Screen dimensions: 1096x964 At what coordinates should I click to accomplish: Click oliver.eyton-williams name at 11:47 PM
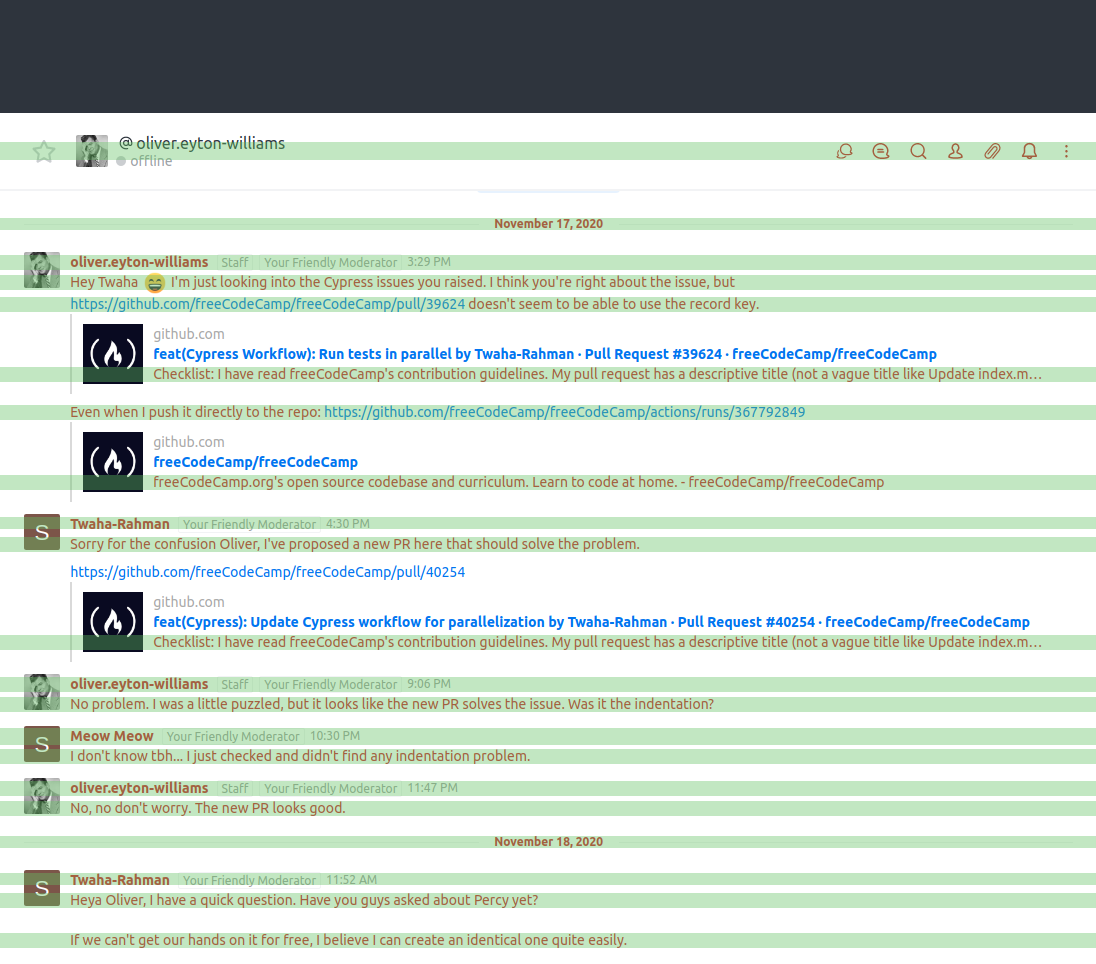tap(139, 788)
